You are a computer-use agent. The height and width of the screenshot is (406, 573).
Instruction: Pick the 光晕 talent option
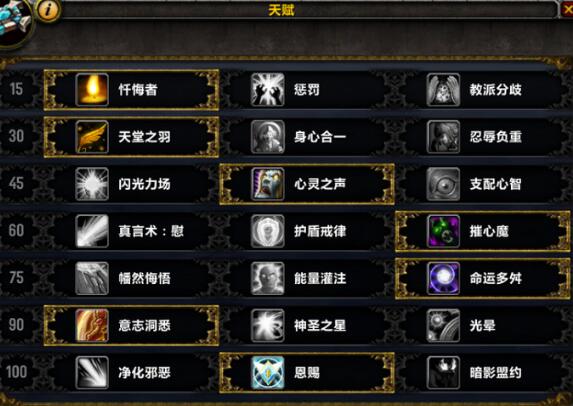coord(482,325)
